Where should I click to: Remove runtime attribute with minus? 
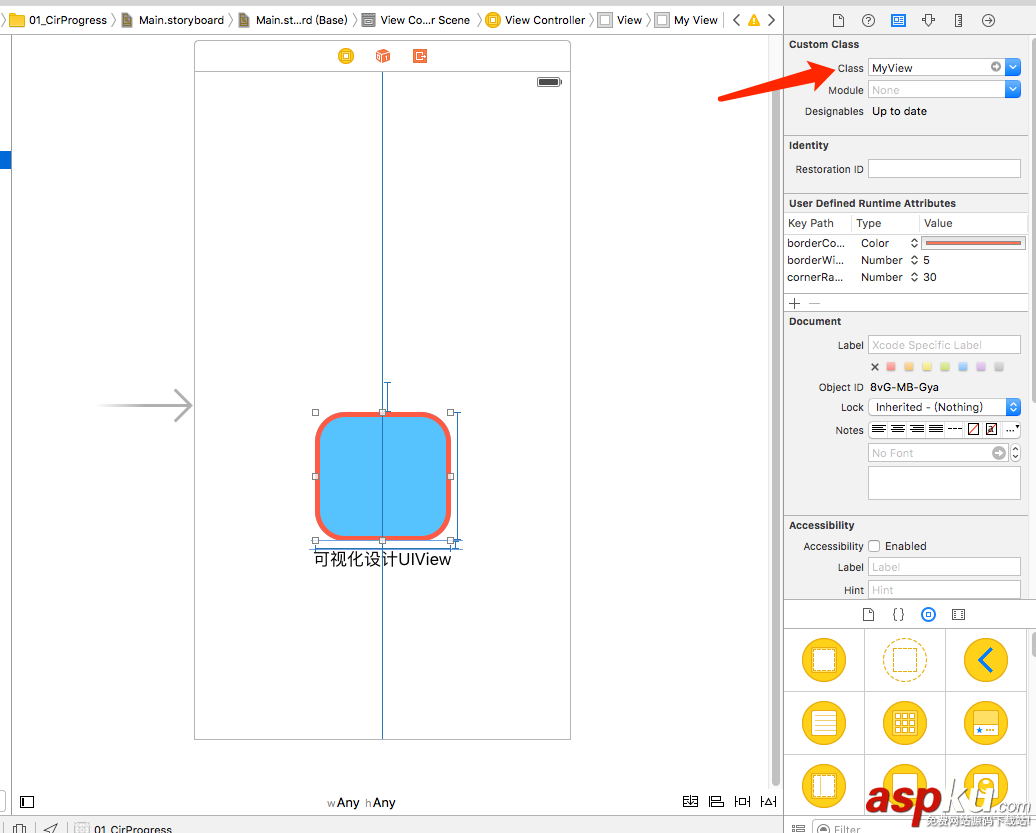[815, 303]
